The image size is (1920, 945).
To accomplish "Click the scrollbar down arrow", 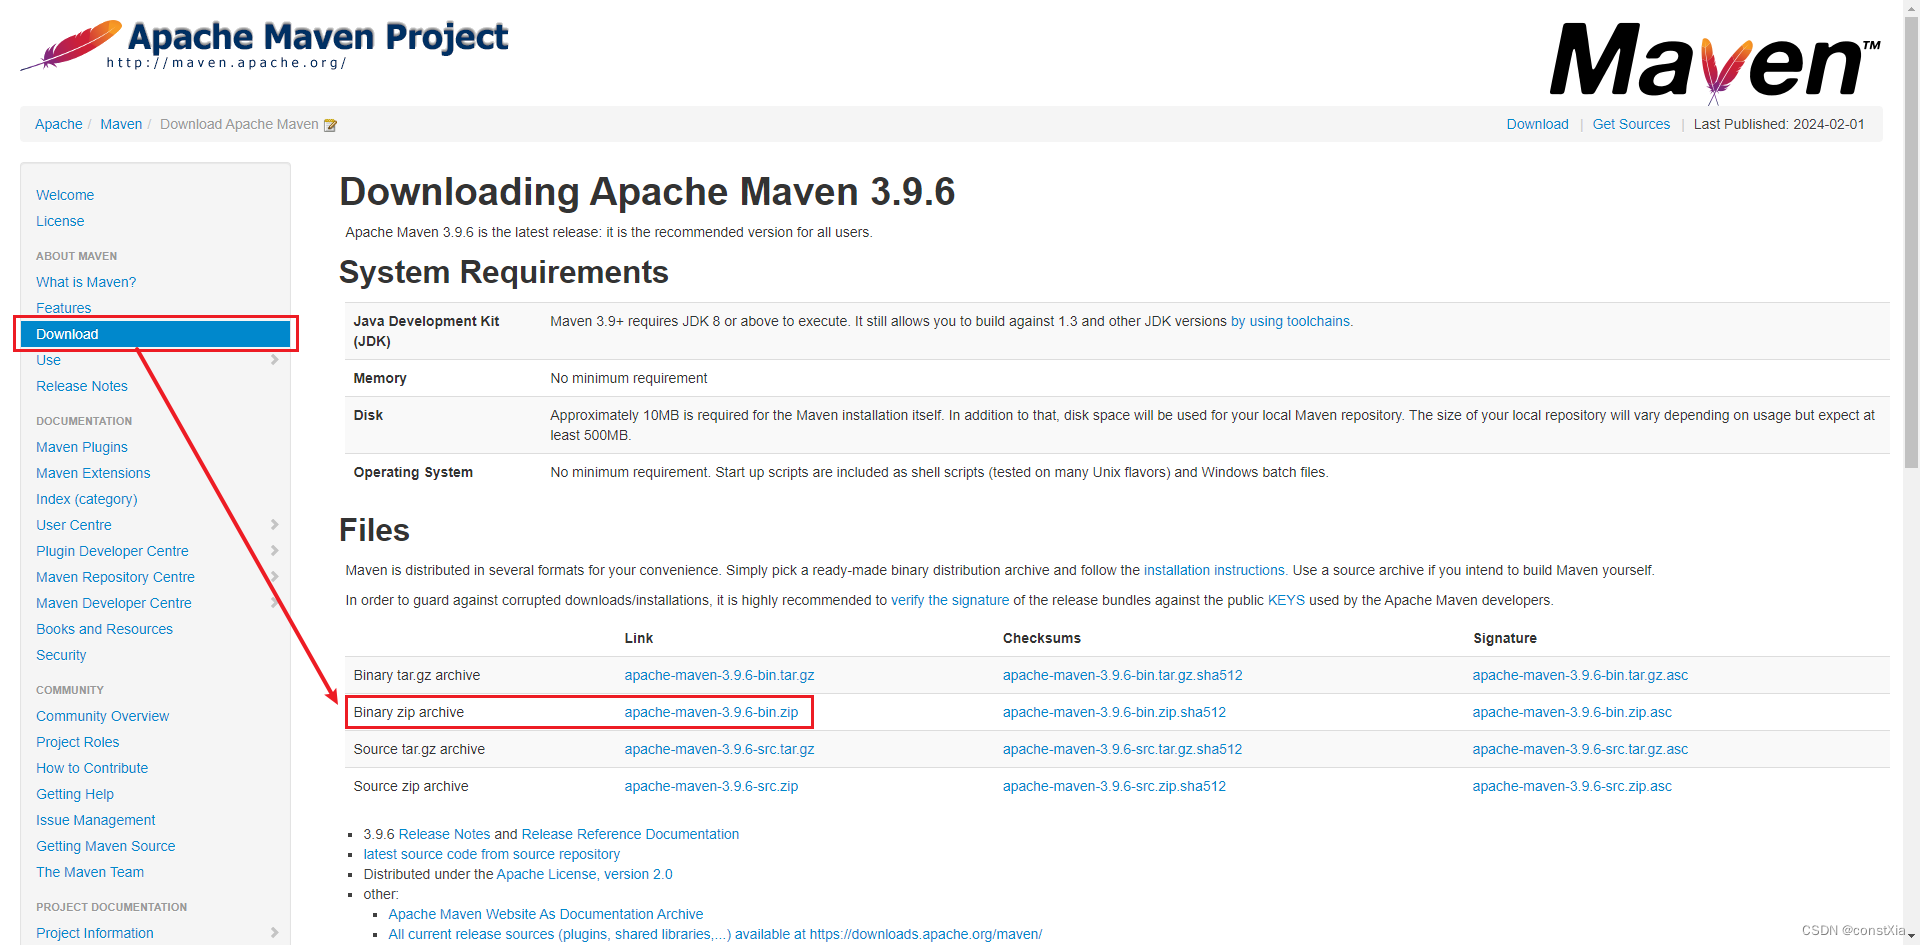I will pyautogui.click(x=1911, y=937).
